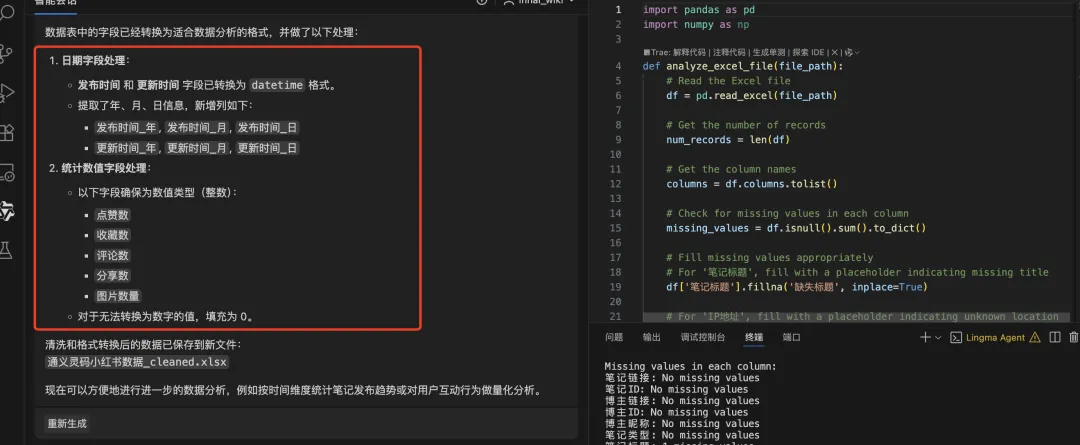Click the comment '# Get the column names'
Image resolution: width=1080 pixels, height=445 pixels.
coord(731,169)
